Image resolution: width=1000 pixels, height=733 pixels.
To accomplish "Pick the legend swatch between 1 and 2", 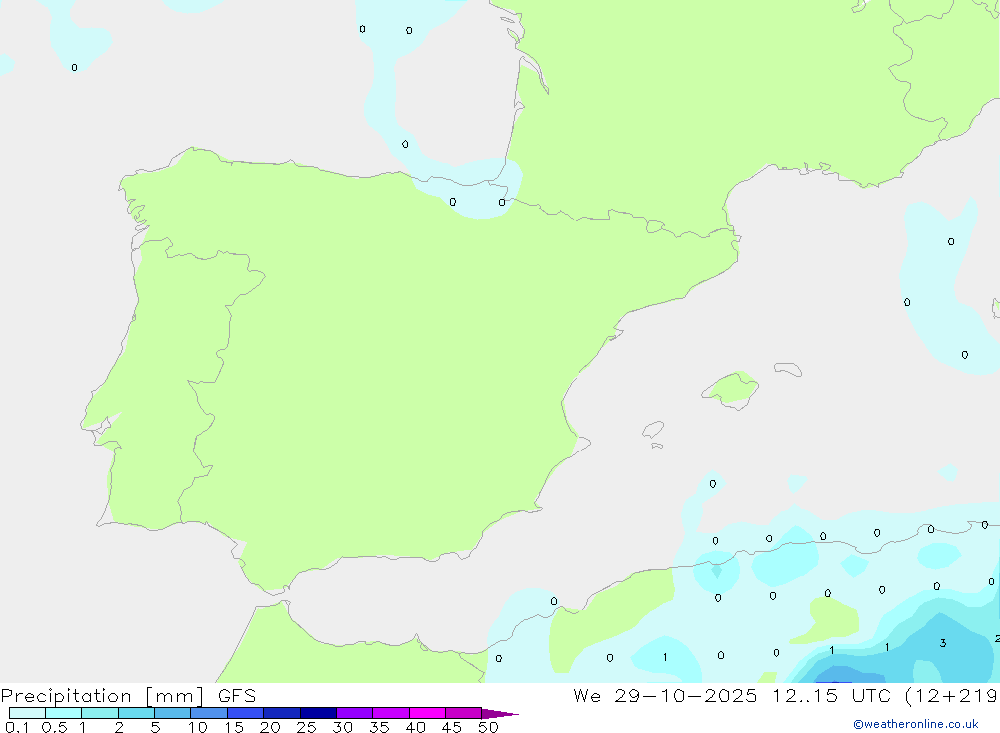I will tap(100, 713).
